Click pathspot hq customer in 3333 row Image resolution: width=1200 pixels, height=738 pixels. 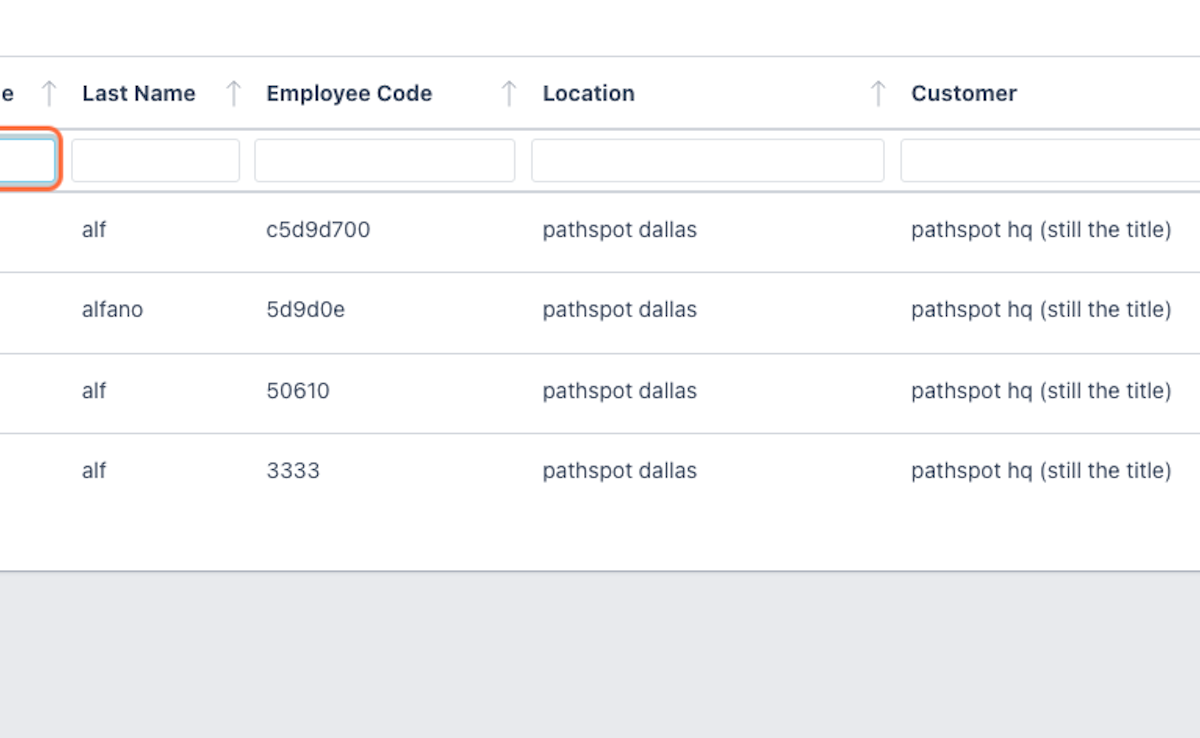point(1041,471)
